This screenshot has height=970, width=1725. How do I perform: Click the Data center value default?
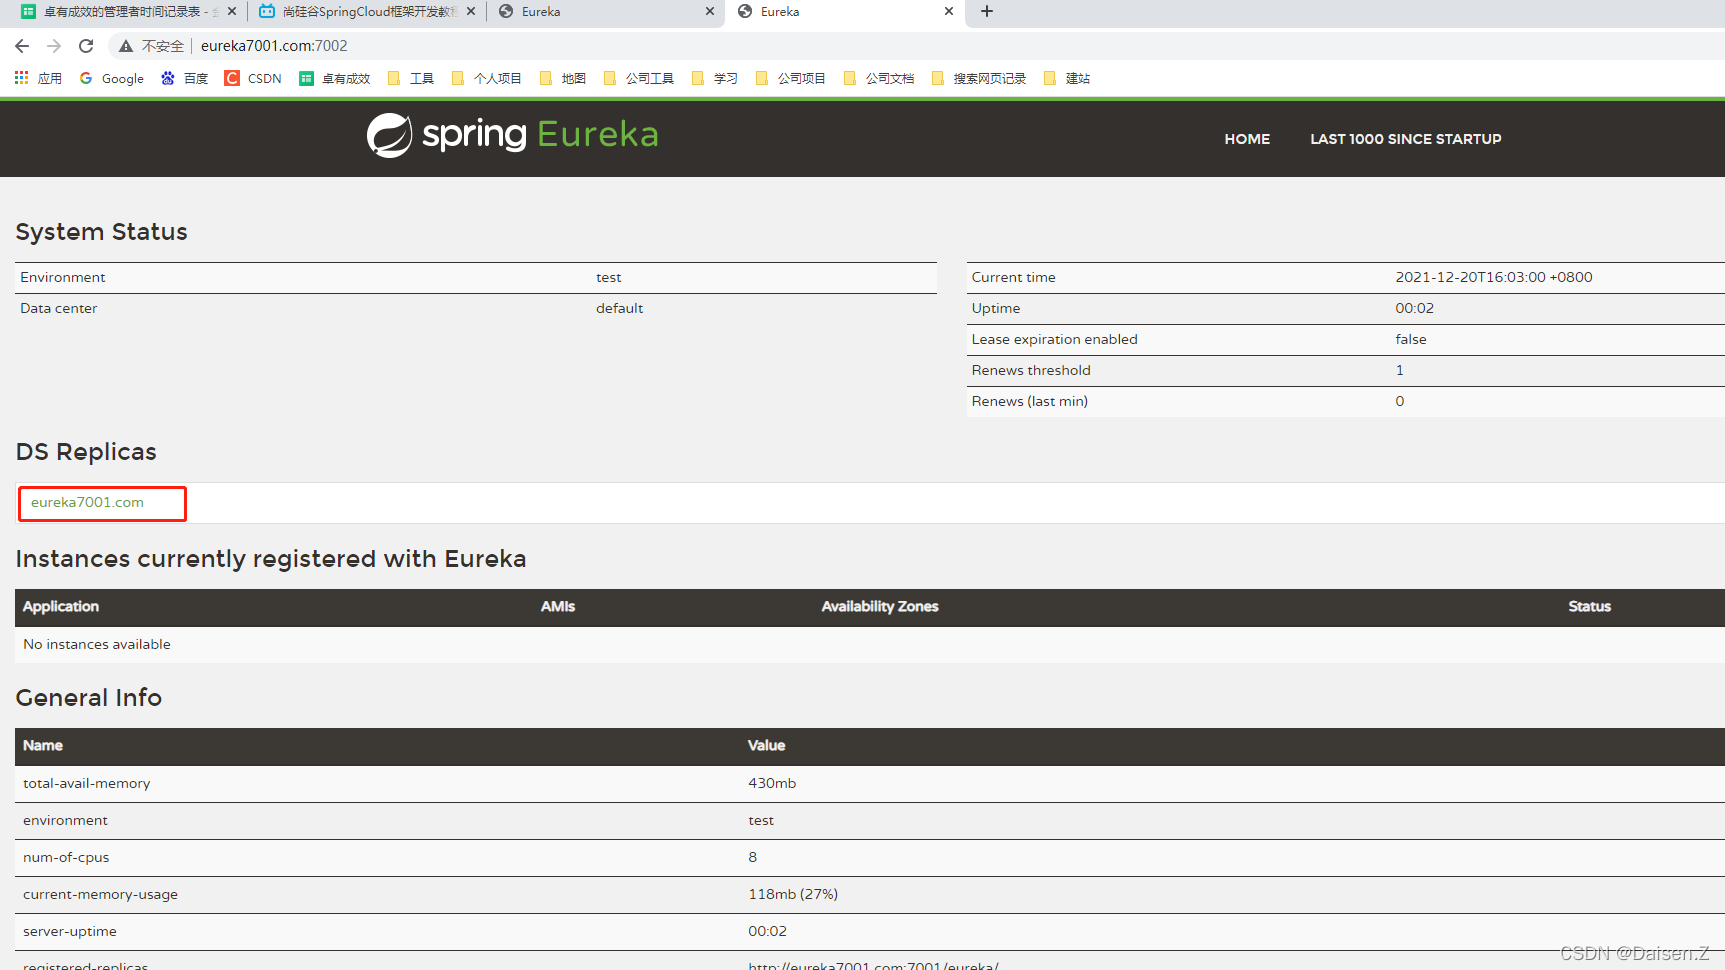click(619, 308)
